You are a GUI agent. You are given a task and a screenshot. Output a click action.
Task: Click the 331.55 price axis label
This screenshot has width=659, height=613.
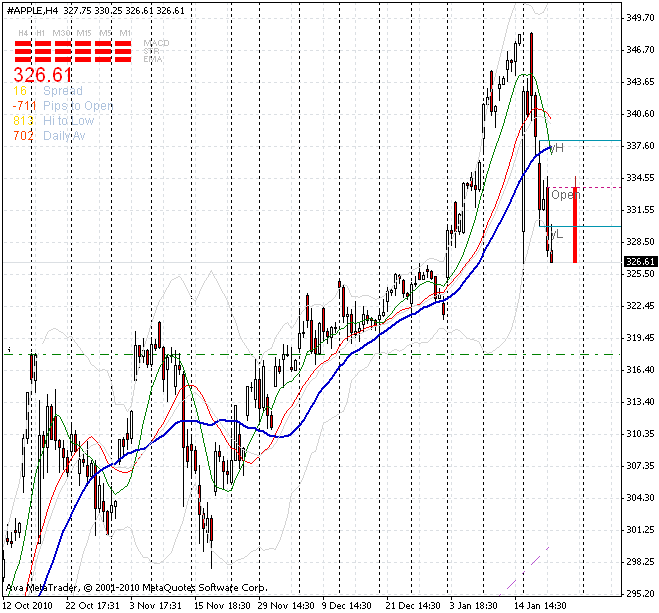(x=640, y=210)
